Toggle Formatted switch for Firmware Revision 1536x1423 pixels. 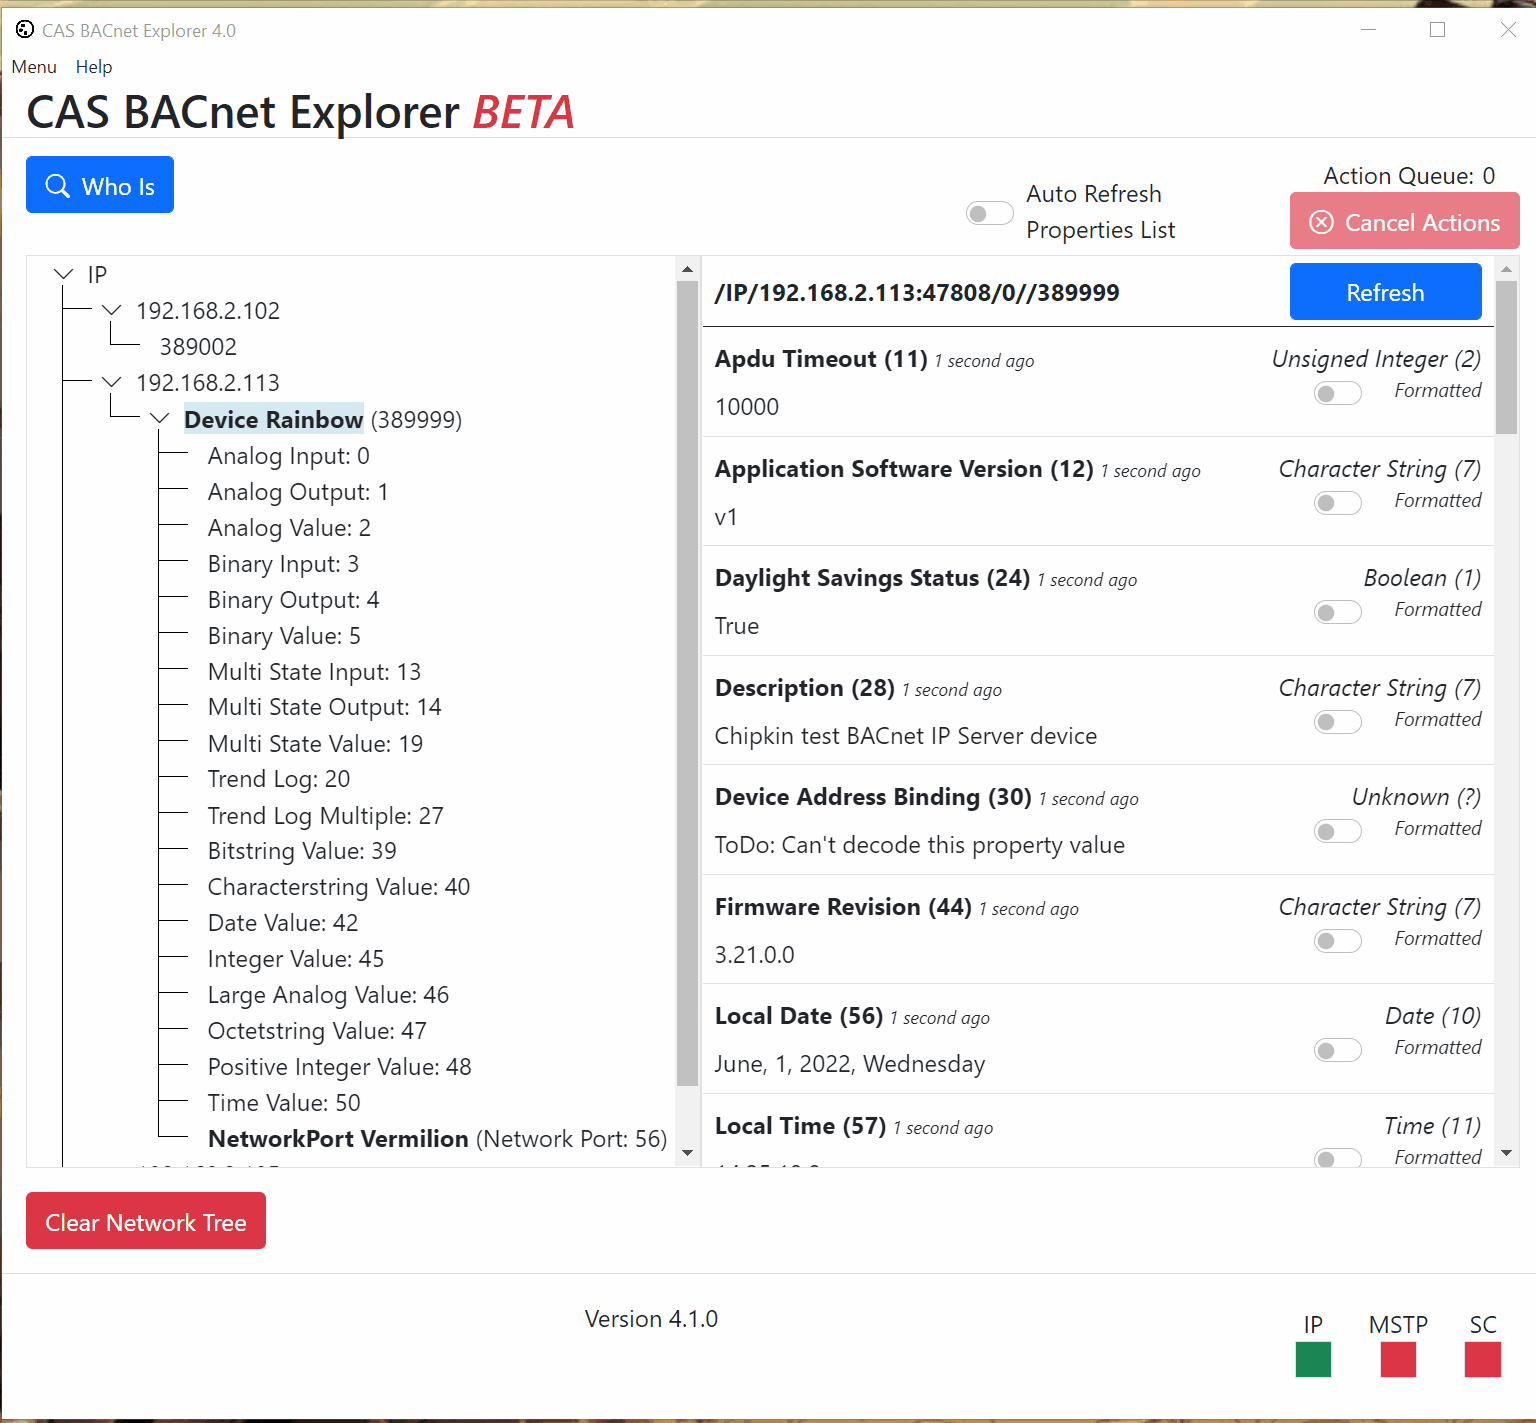point(1338,940)
